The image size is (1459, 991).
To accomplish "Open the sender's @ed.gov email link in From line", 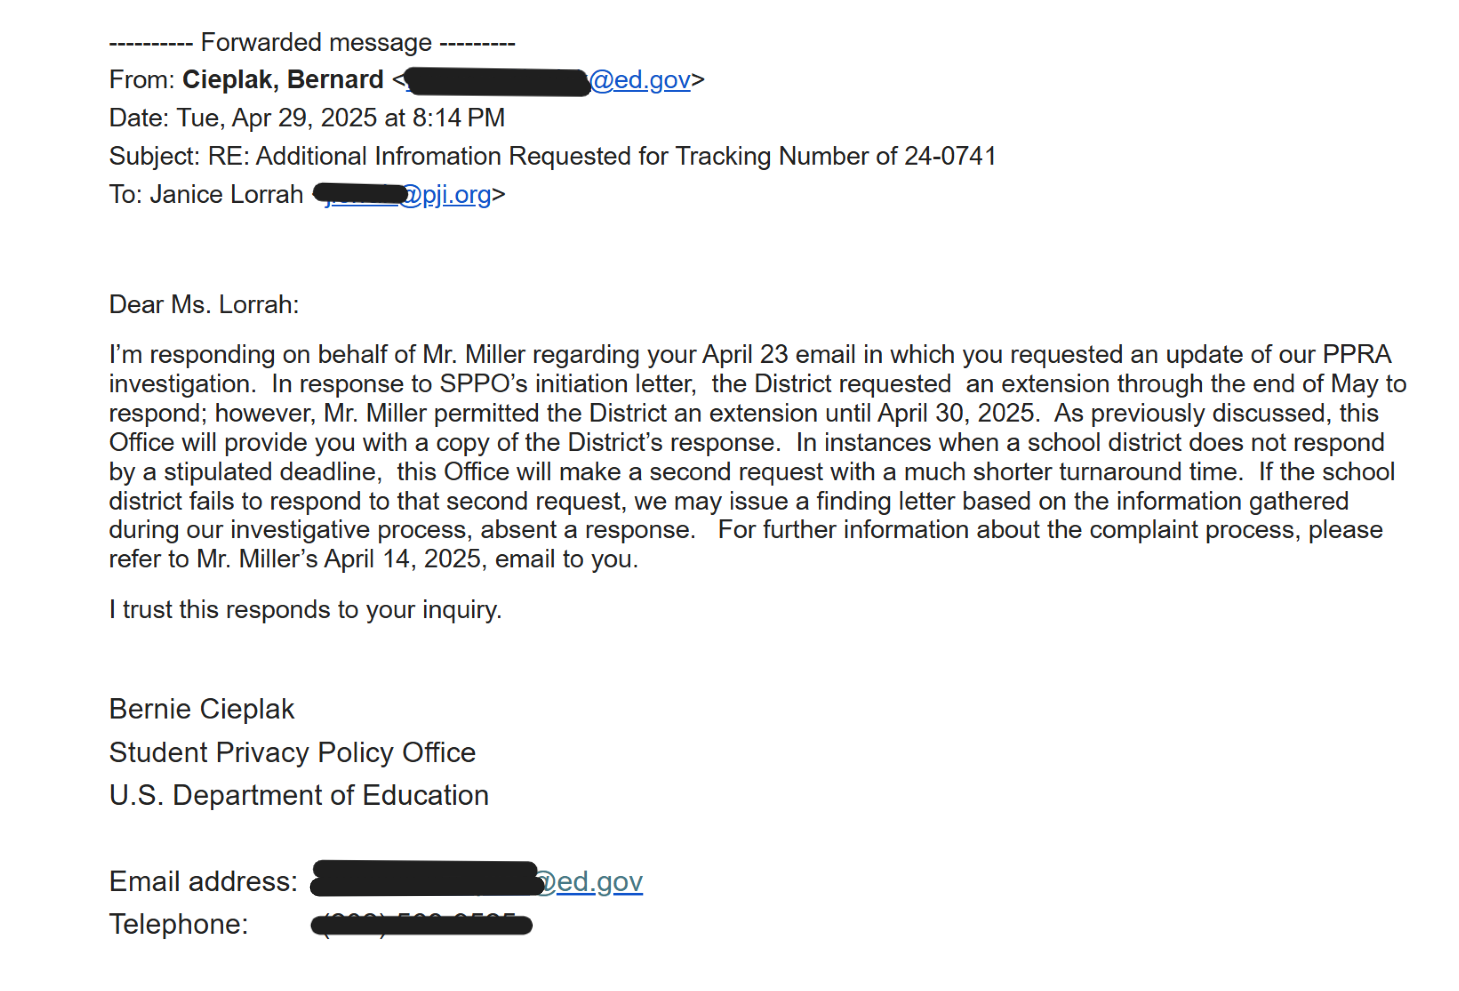I will pos(640,80).
